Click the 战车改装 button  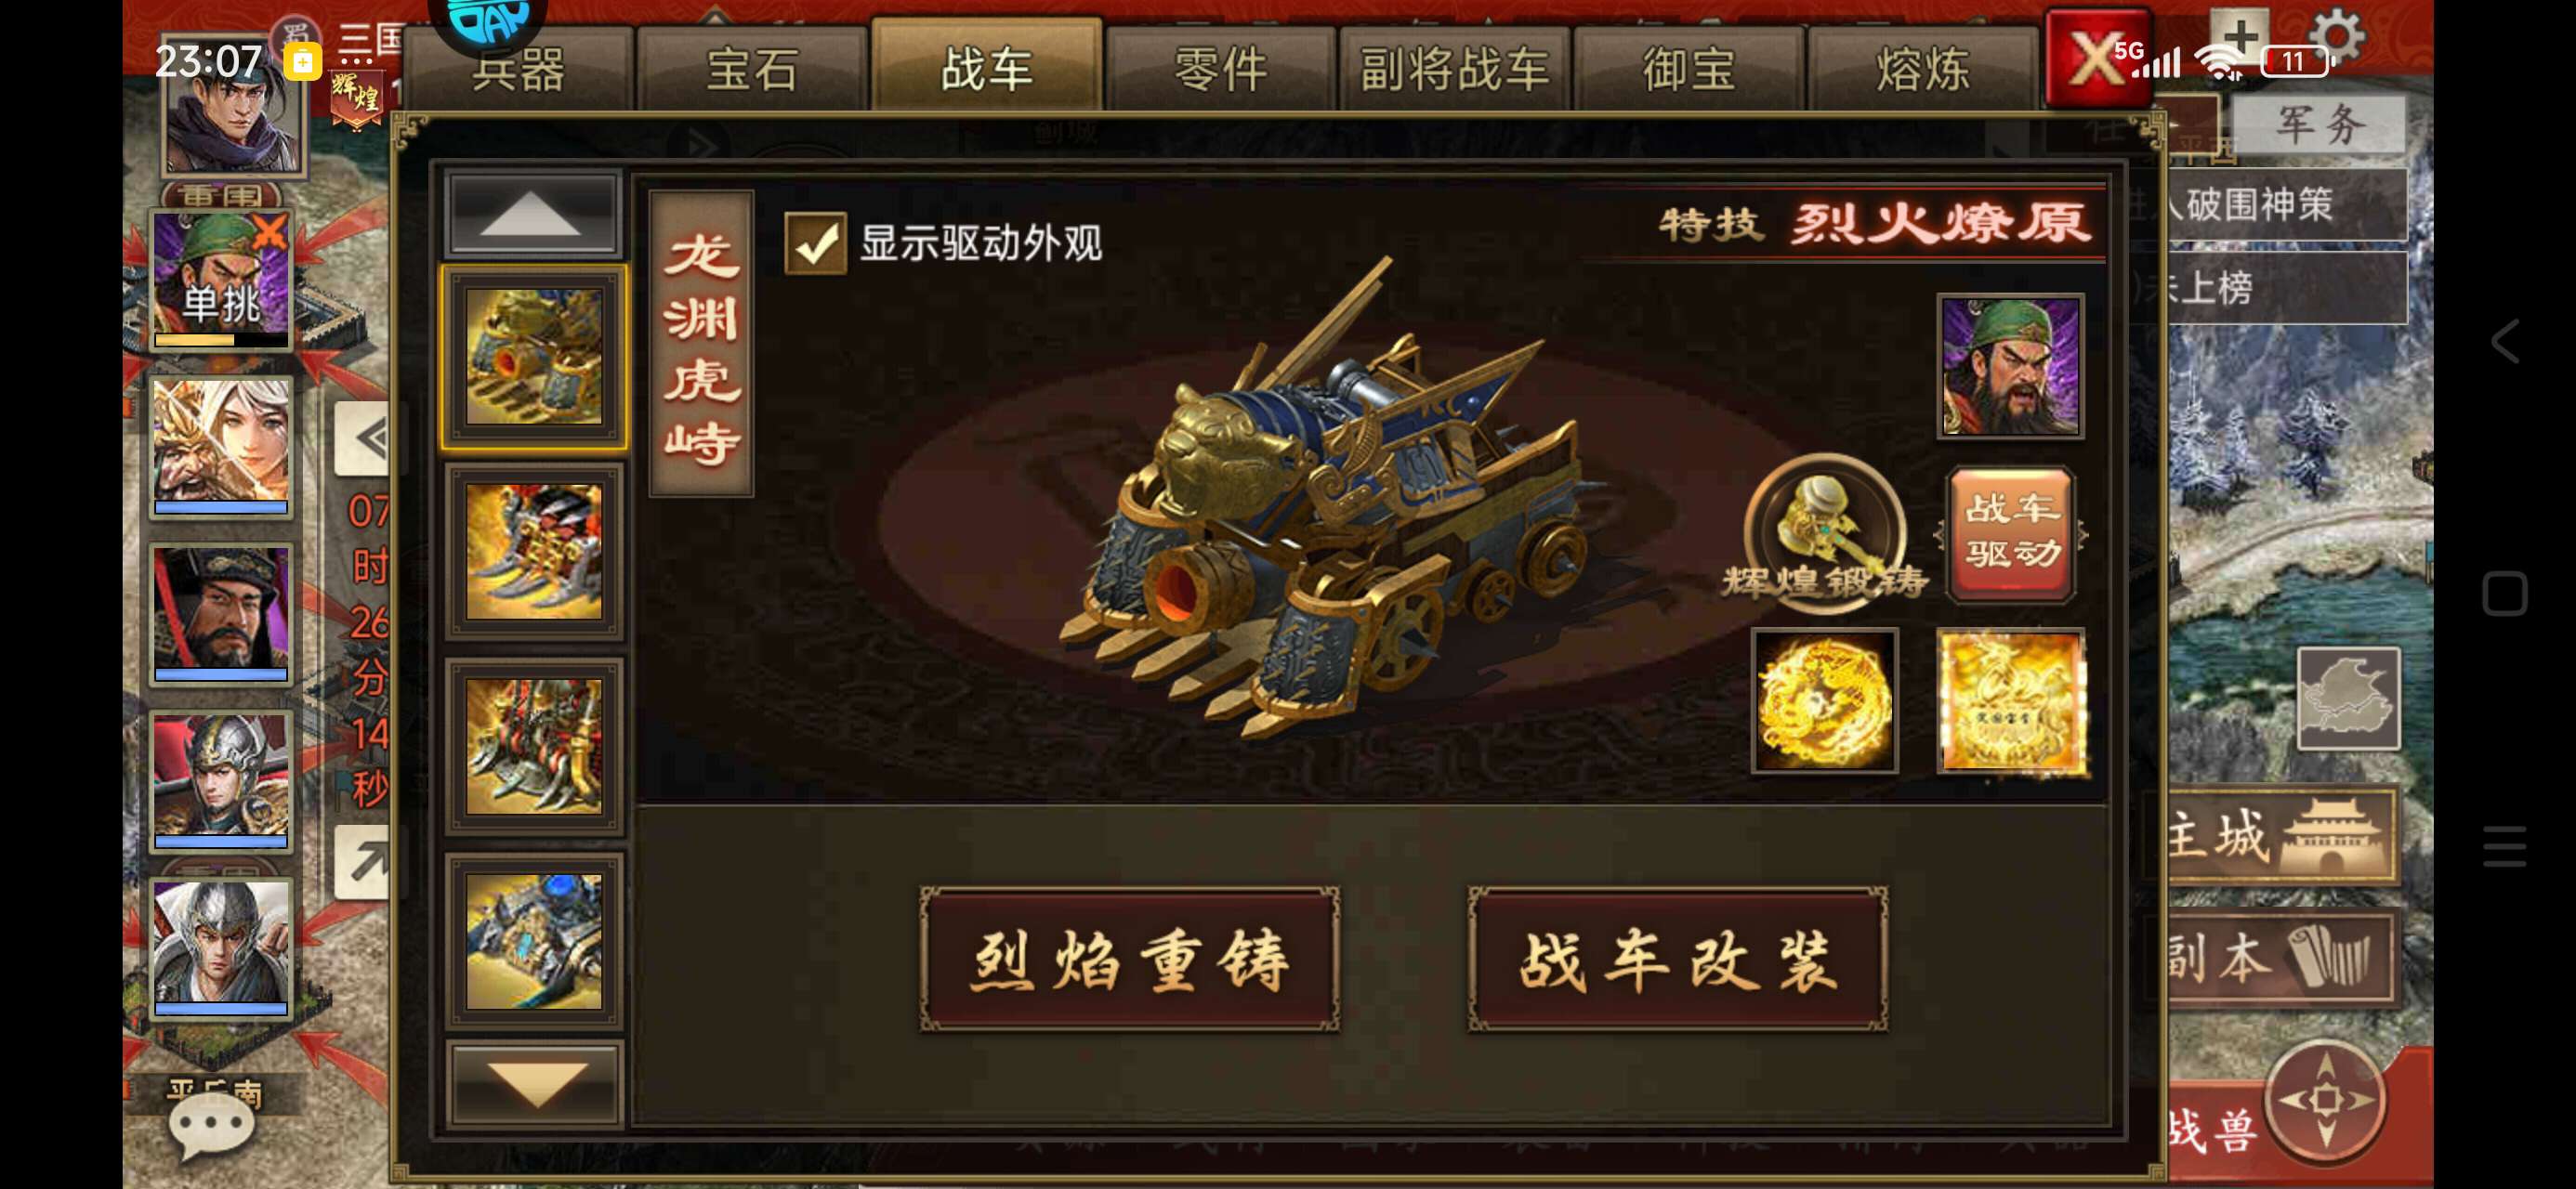1678,959
